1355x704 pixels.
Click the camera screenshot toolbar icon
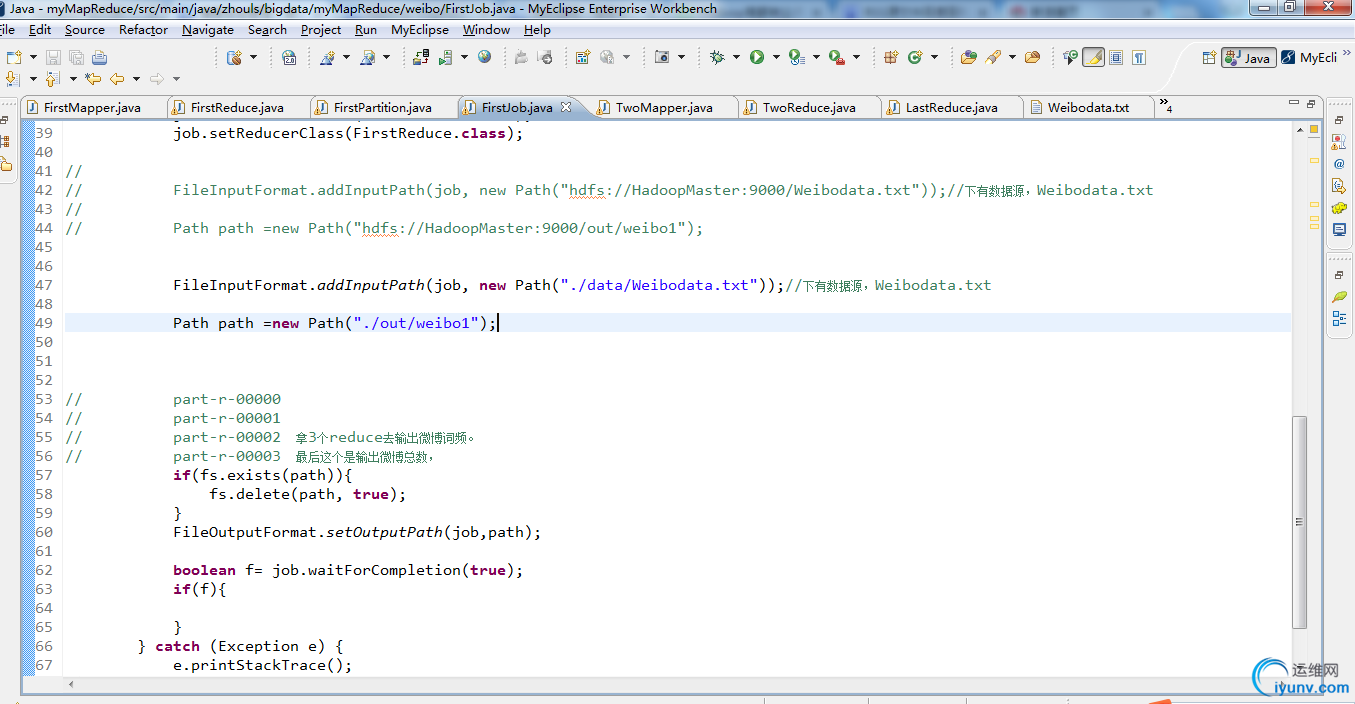click(x=662, y=57)
